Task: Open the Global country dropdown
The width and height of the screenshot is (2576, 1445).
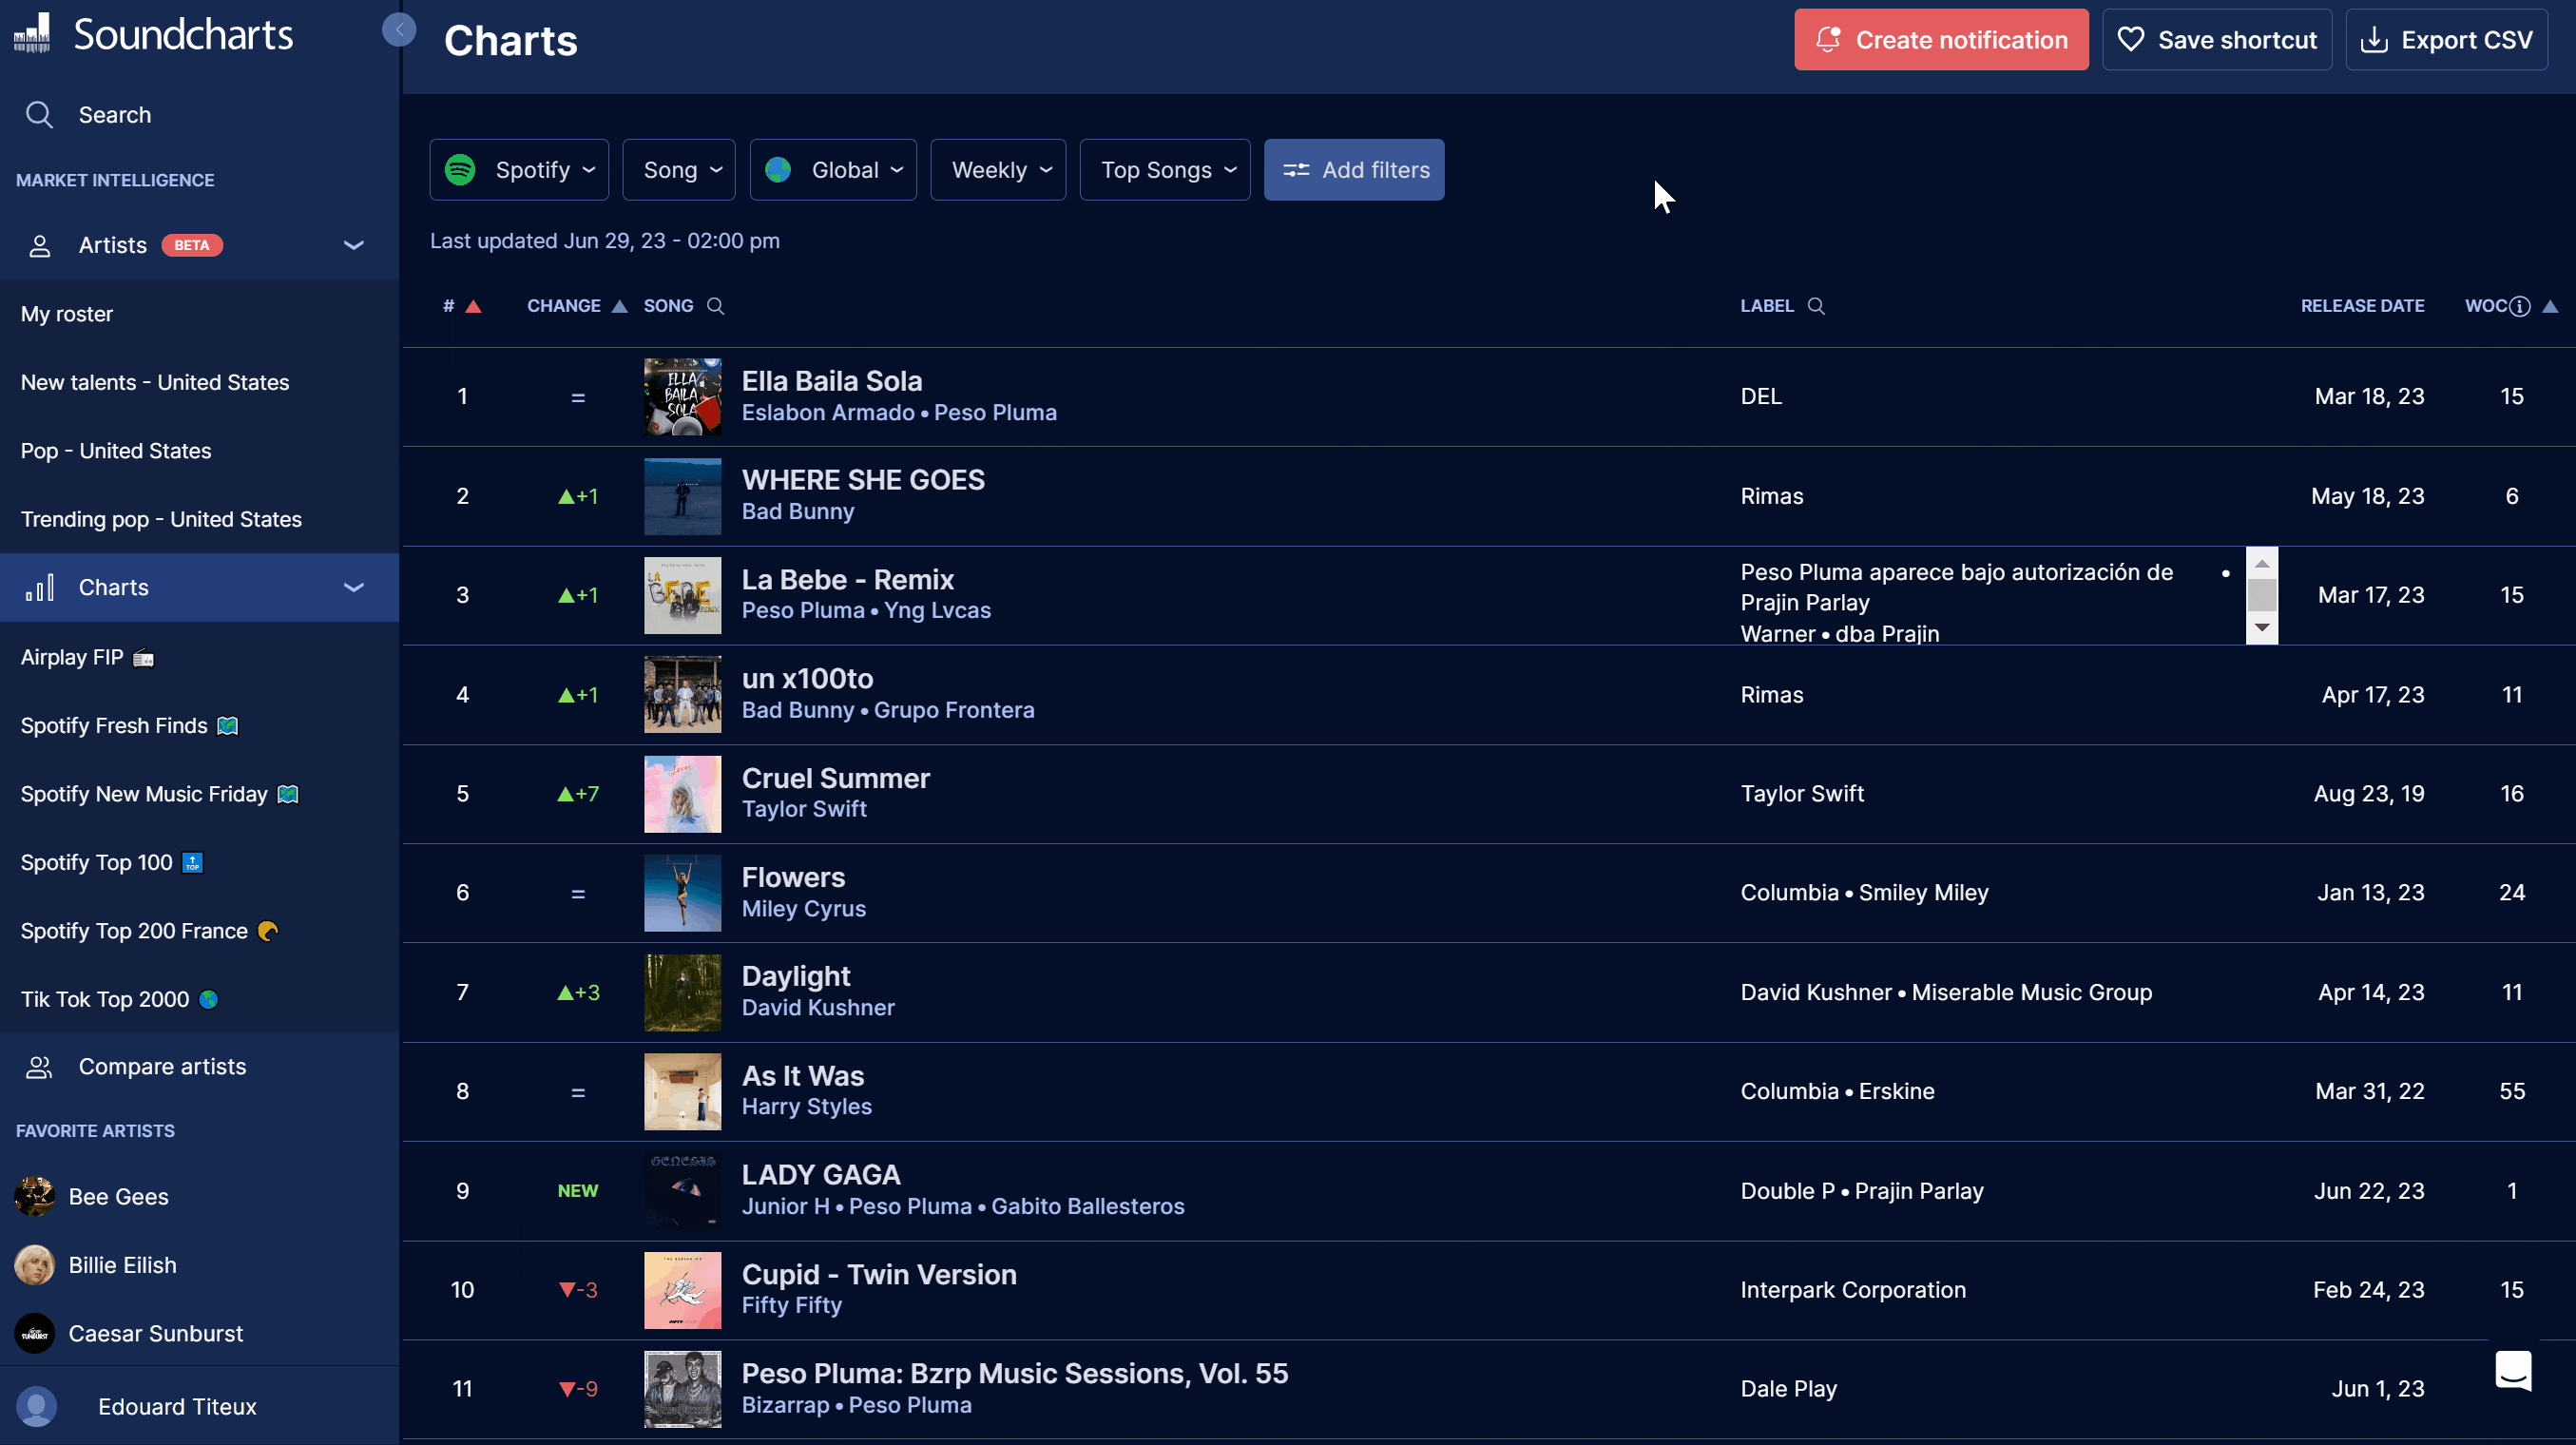Action: tap(833, 170)
